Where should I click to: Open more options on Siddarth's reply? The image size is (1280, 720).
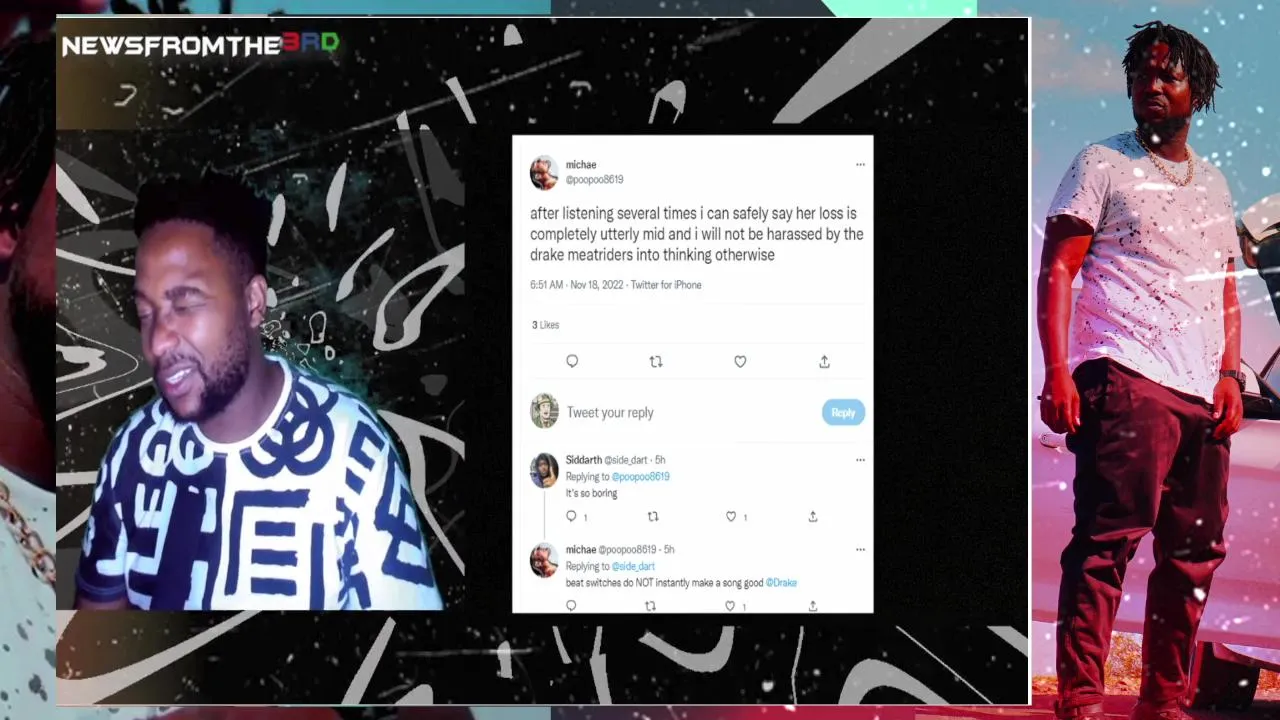[x=860, y=460]
